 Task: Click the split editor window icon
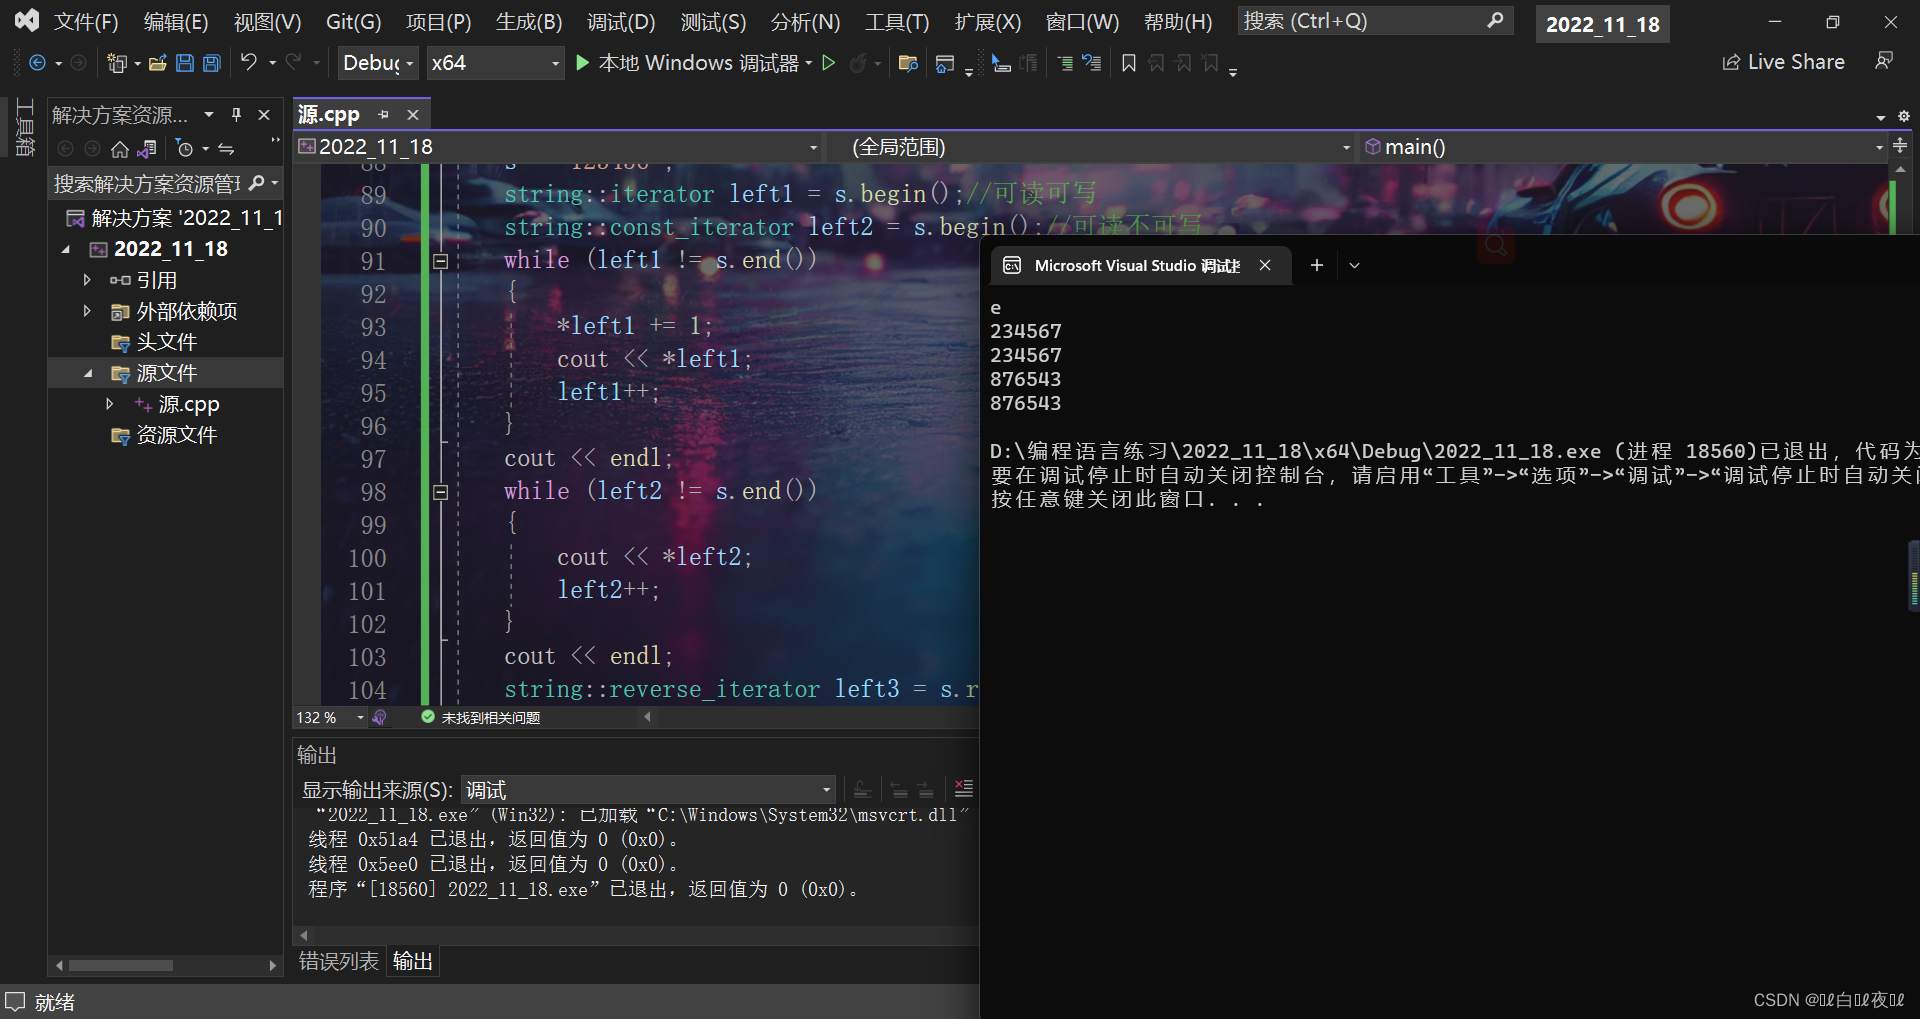[x=1900, y=146]
